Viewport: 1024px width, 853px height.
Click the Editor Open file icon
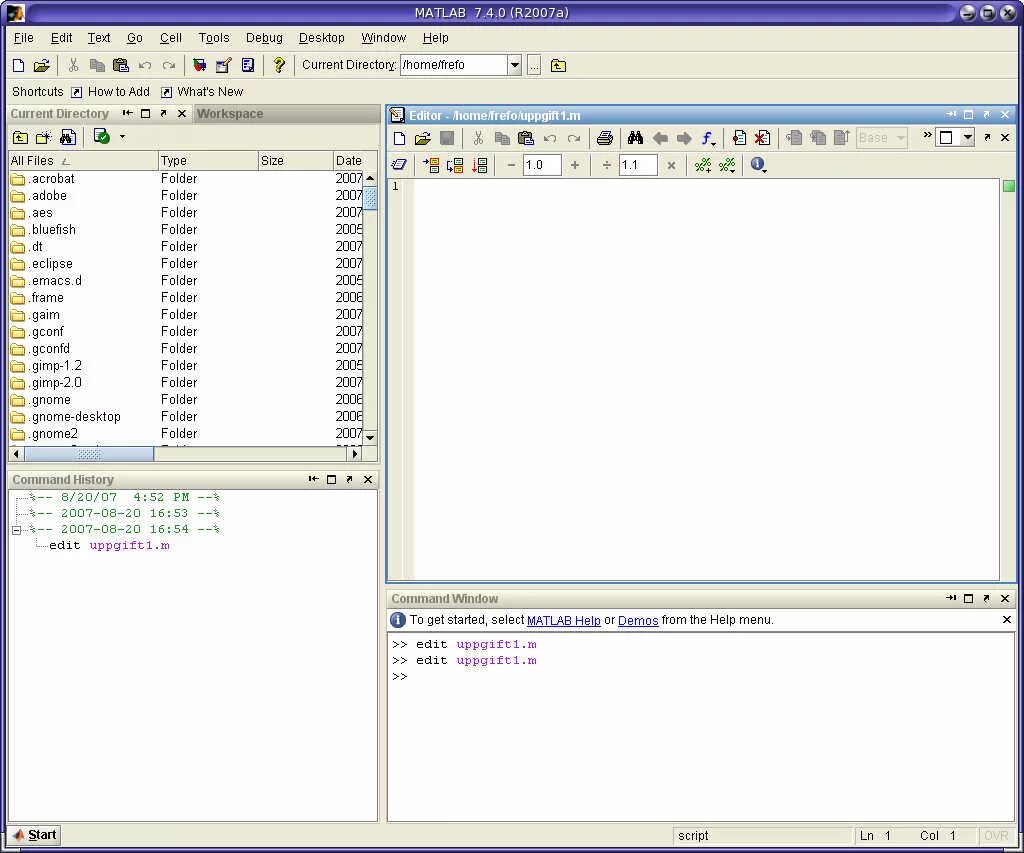[423, 138]
